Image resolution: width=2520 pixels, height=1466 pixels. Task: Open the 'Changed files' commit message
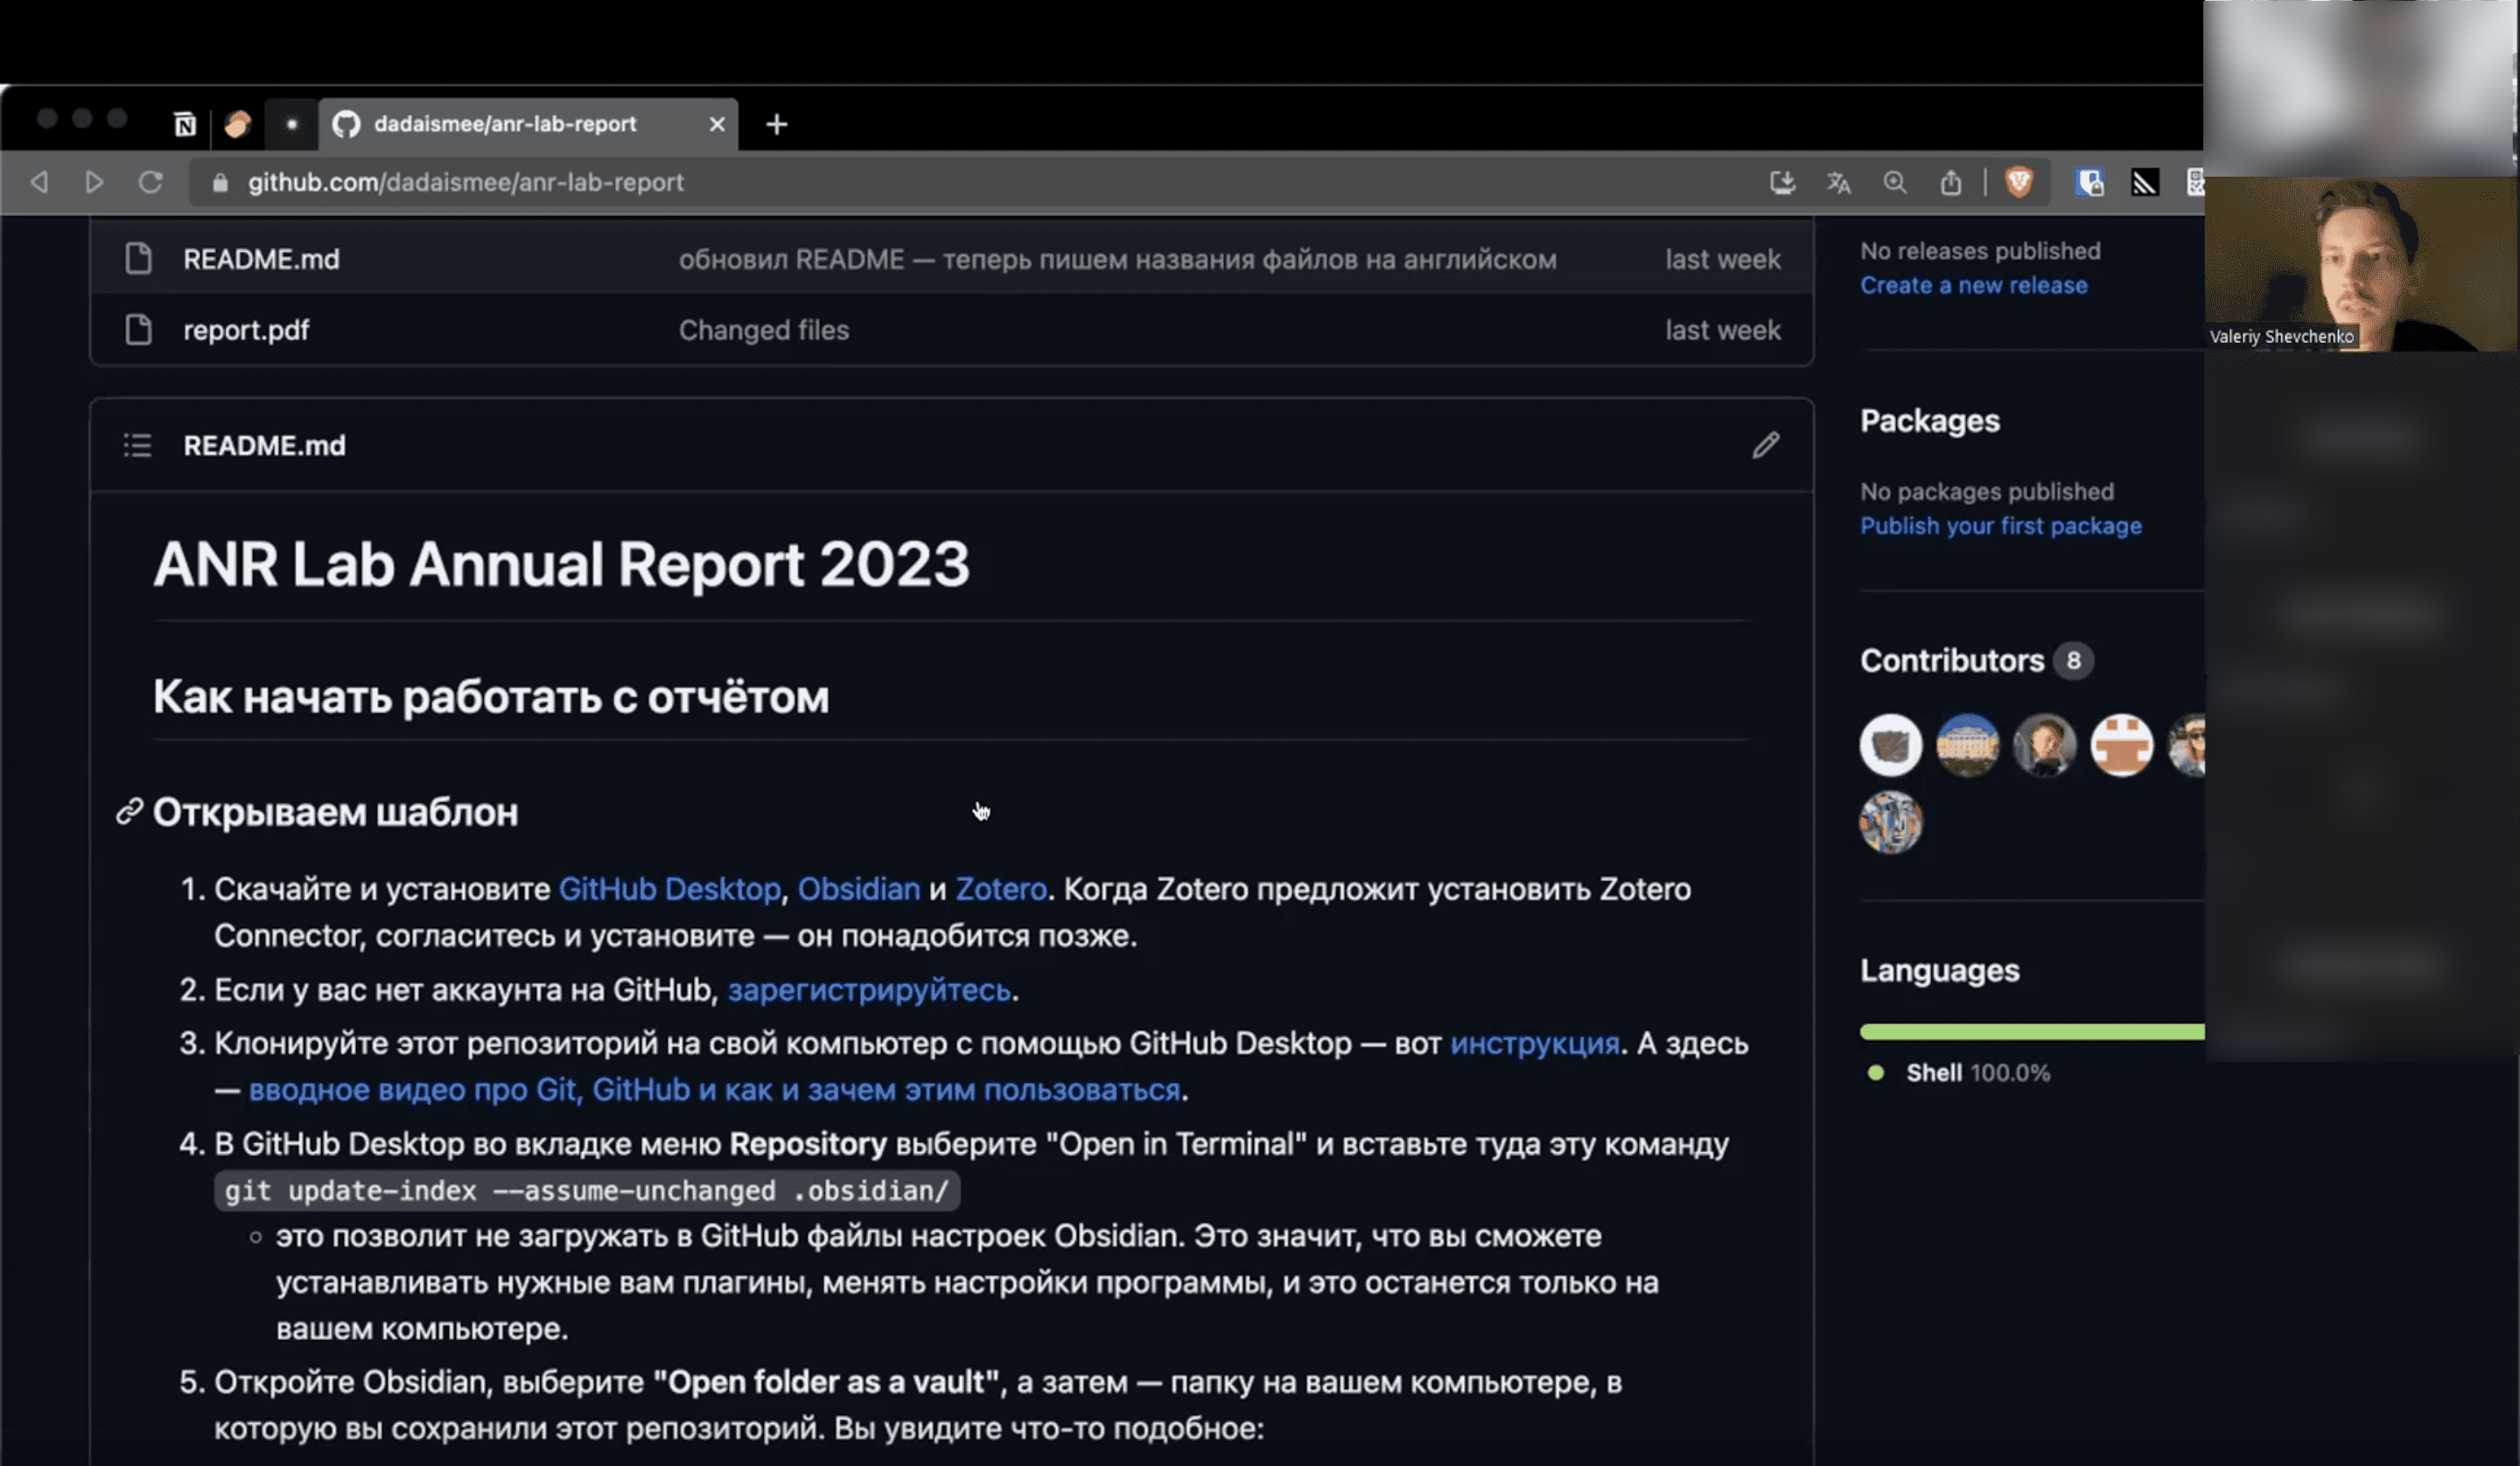pyautogui.click(x=763, y=330)
